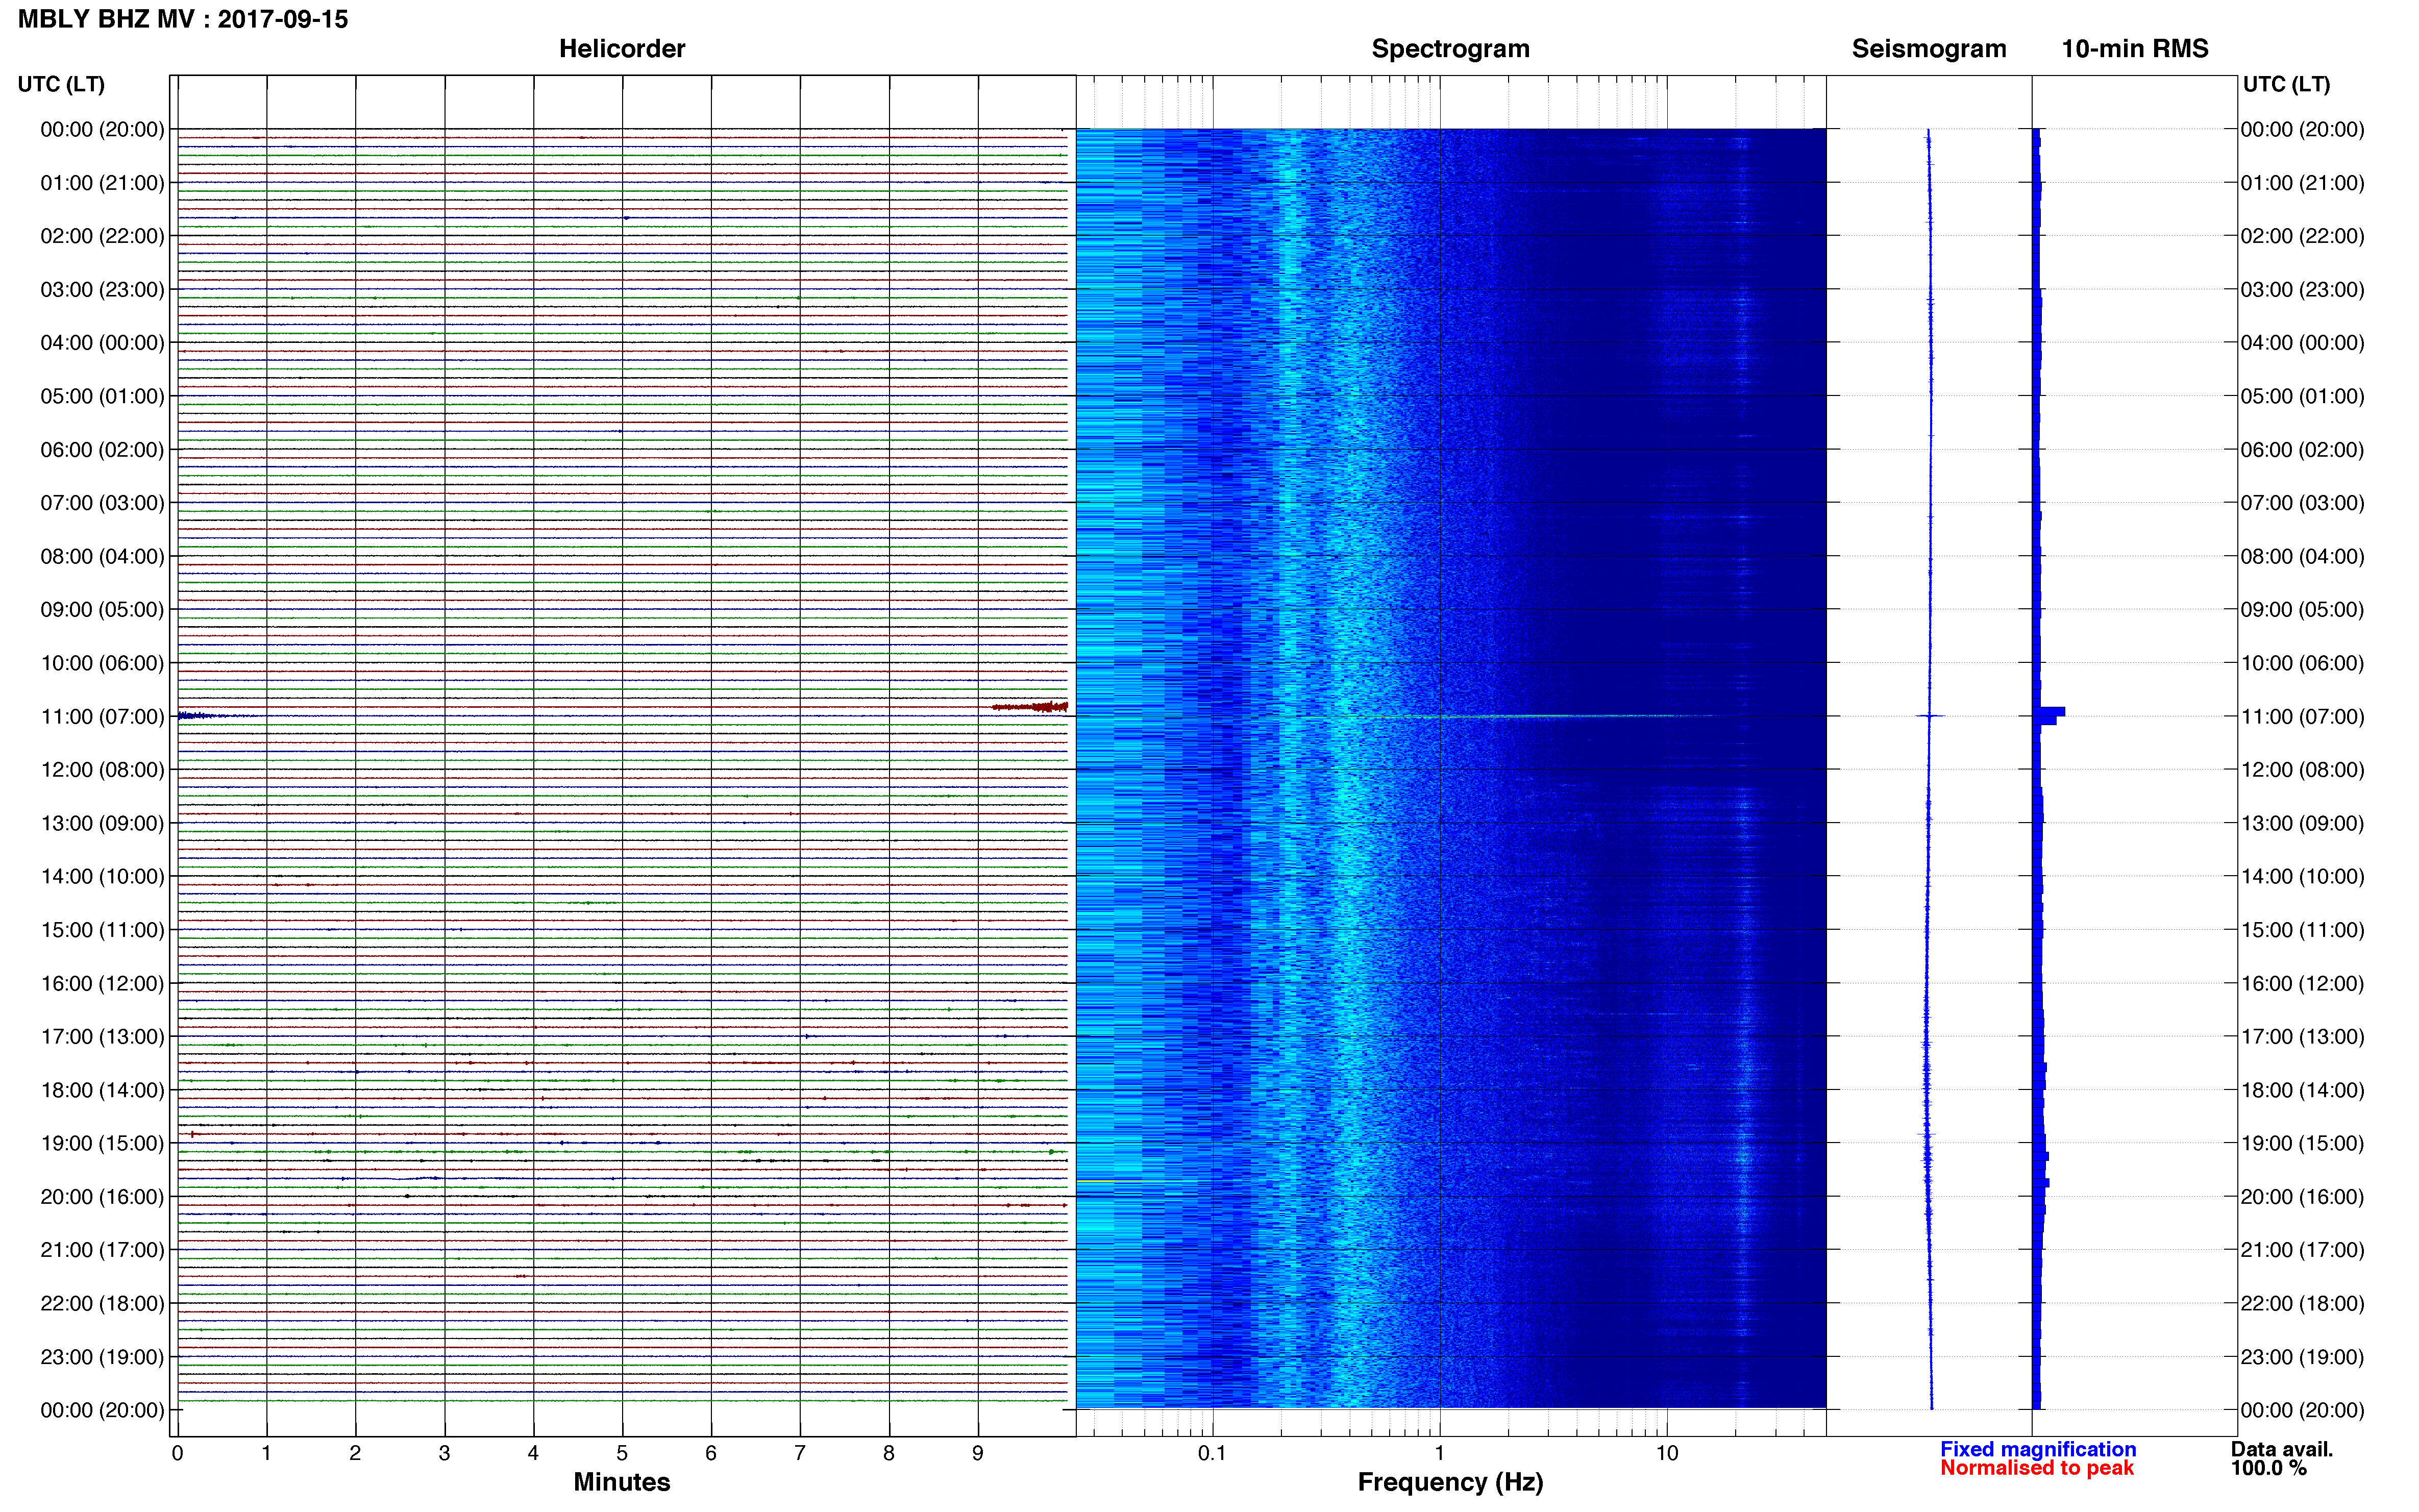Click "15:00 (11:00)" beside the RMS panel
2419x1512 pixels.
[2302, 930]
